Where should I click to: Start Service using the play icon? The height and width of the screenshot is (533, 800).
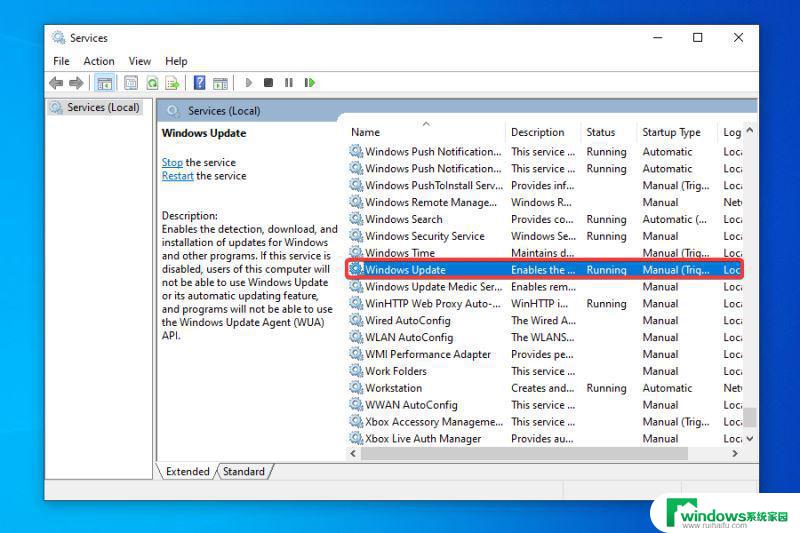[x=248, y=83]
